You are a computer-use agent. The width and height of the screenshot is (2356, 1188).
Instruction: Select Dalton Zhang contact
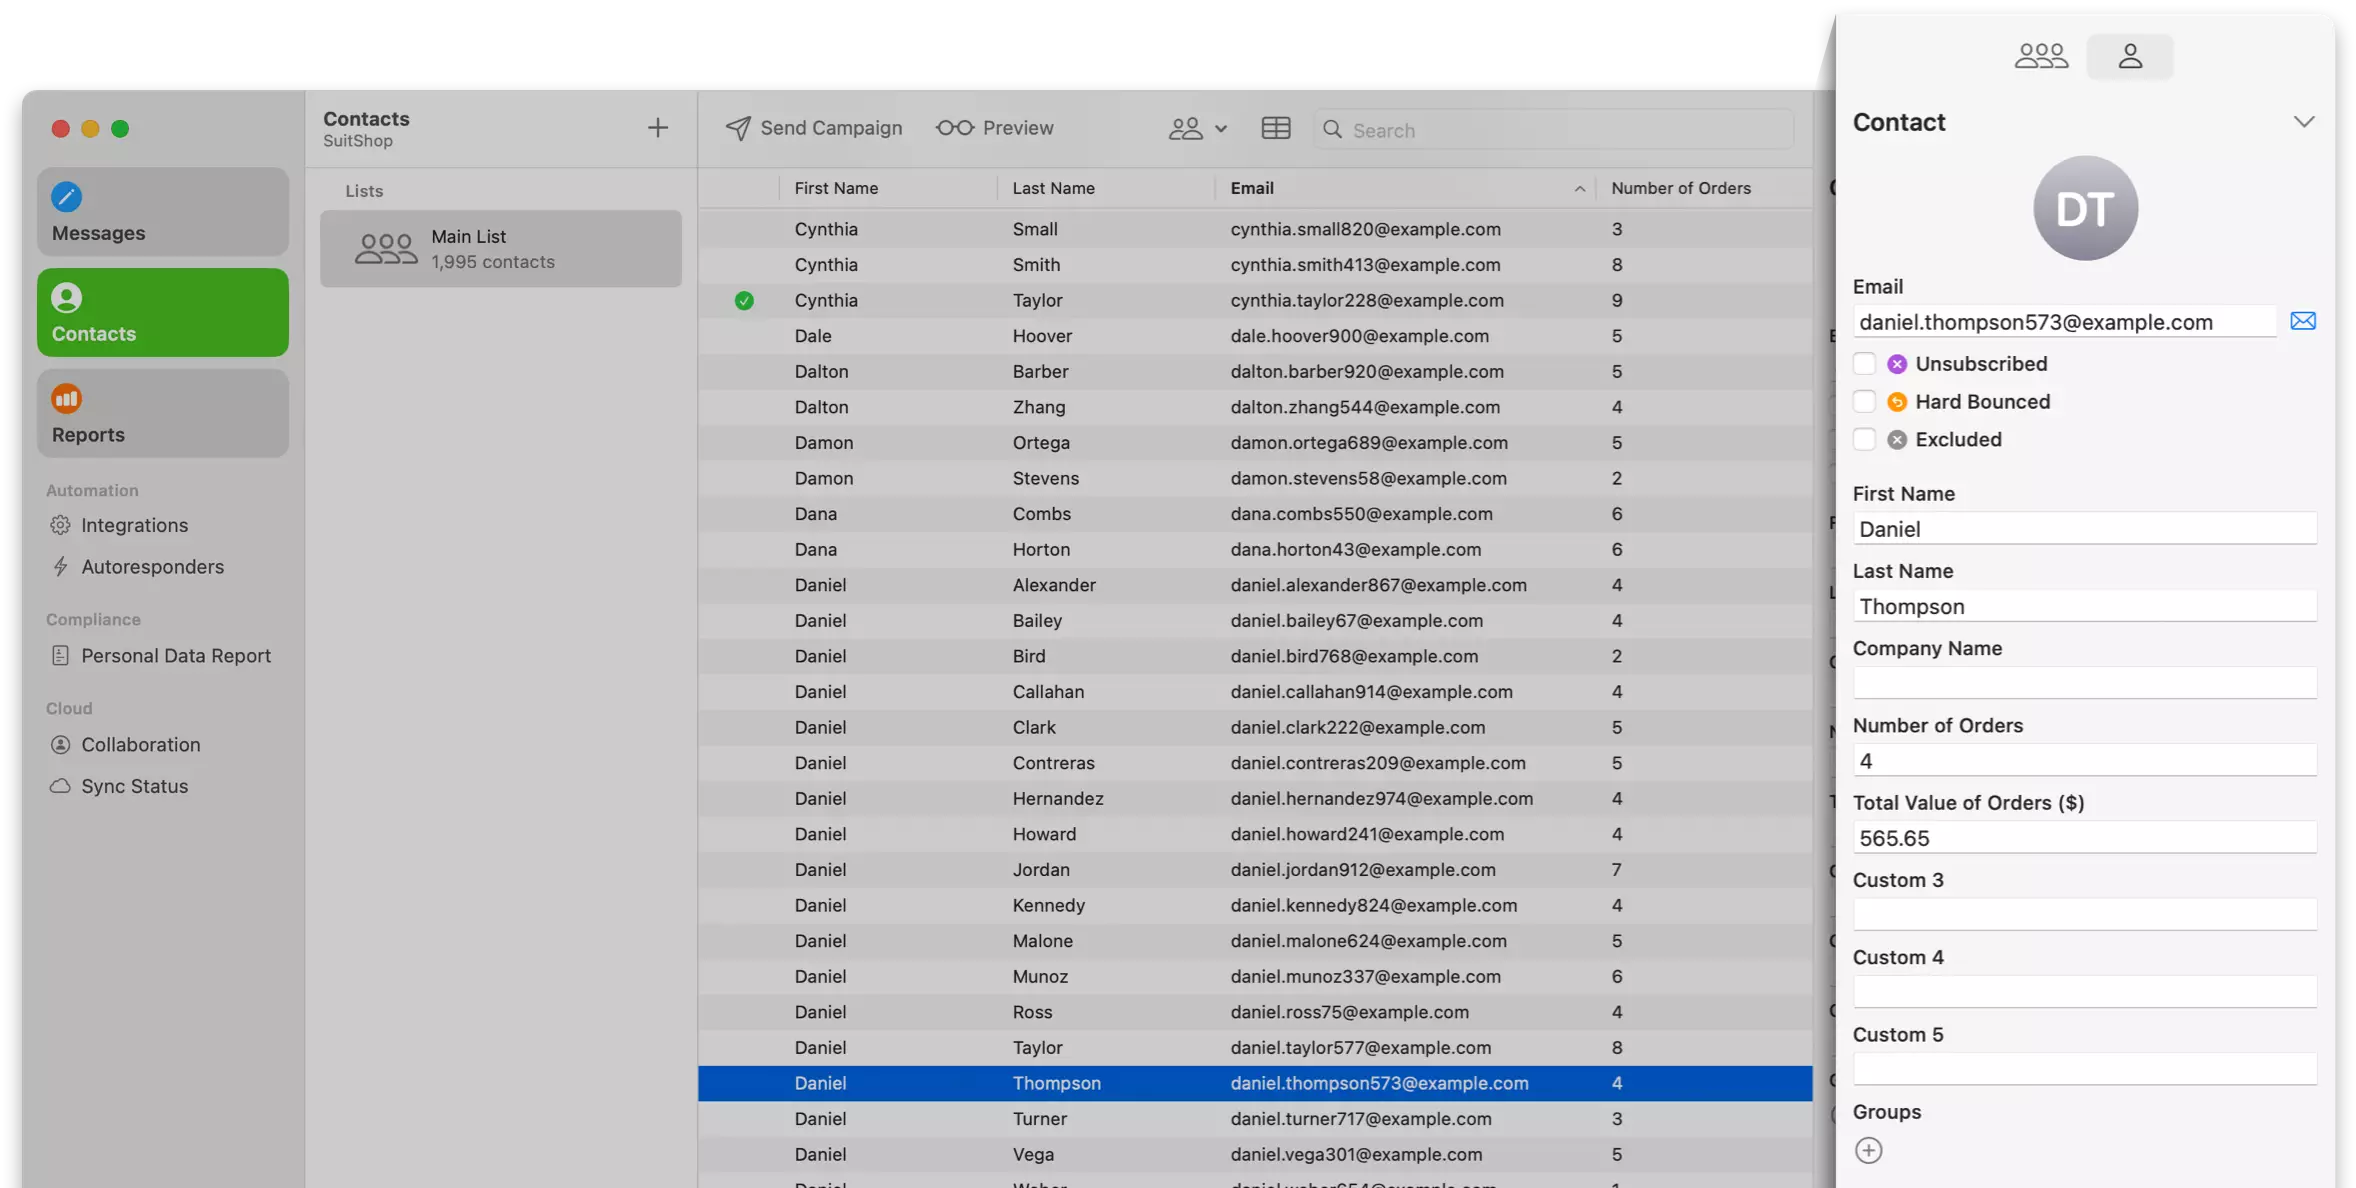click(1255, 407)
